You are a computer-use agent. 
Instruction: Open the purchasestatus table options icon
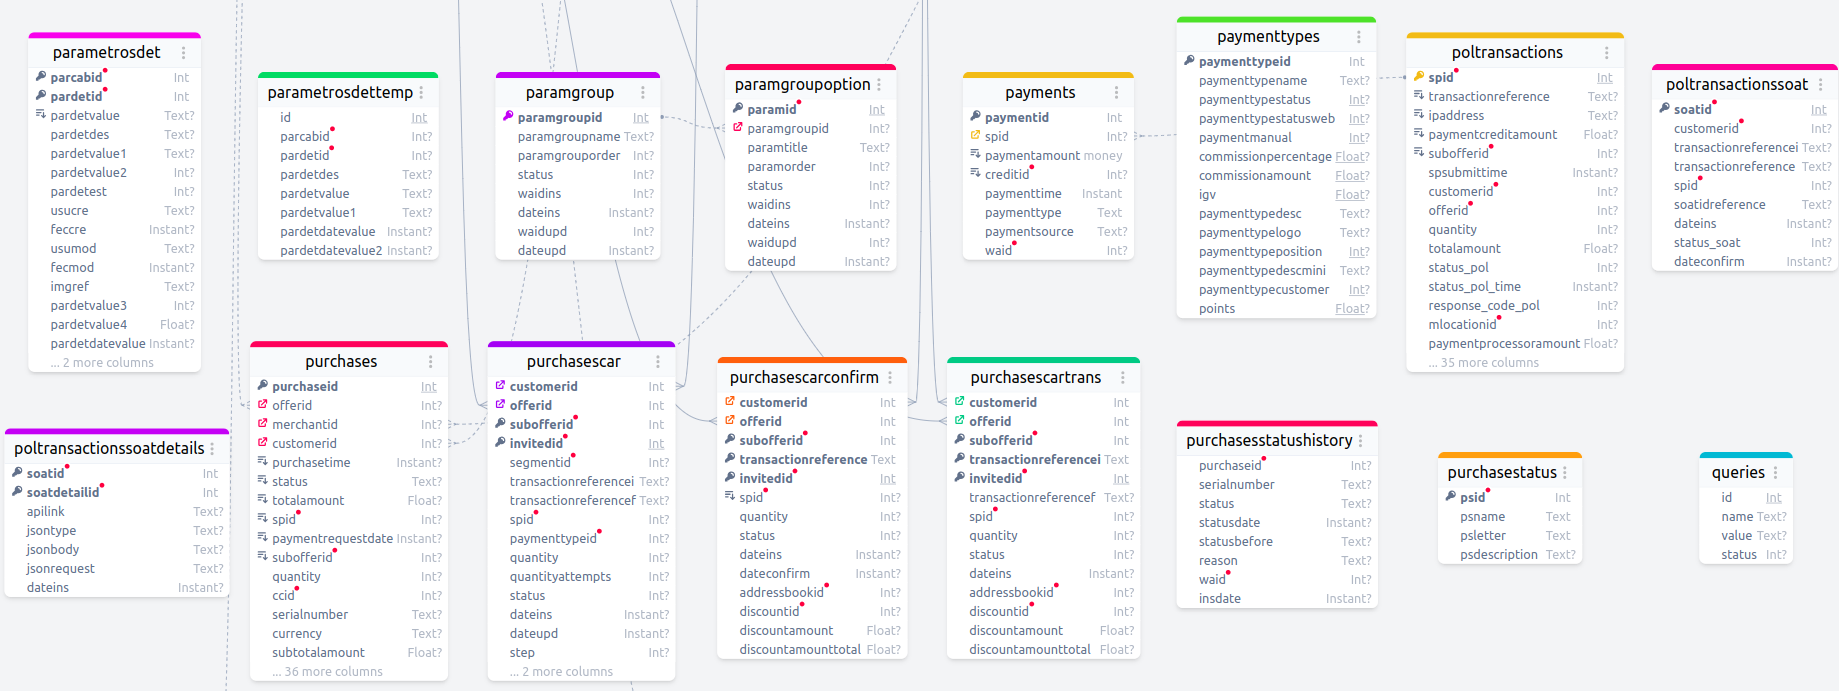[x=1565, y=473]
